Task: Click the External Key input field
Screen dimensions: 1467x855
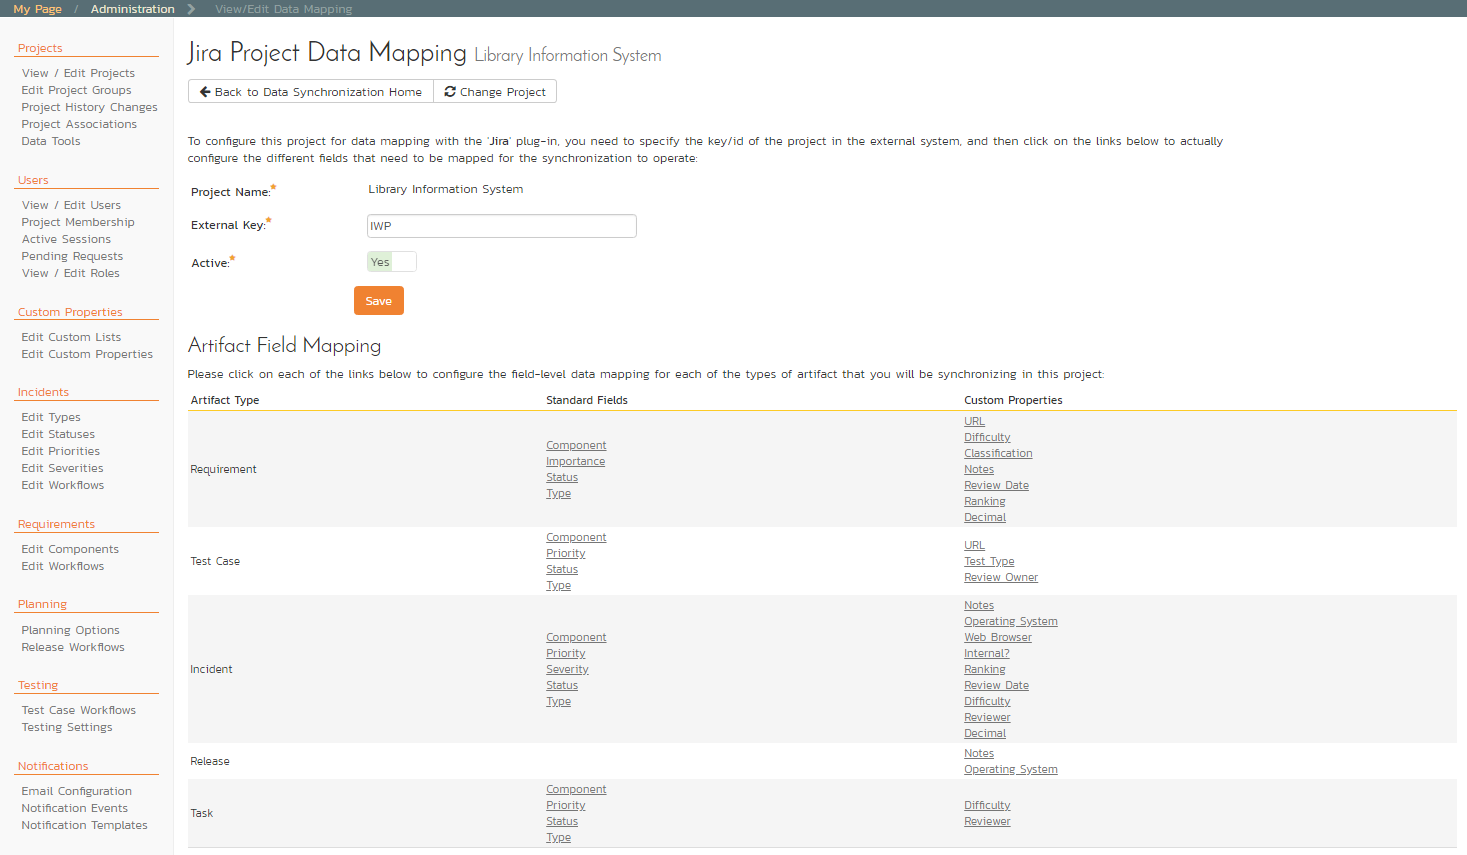Action: (502, 226)
